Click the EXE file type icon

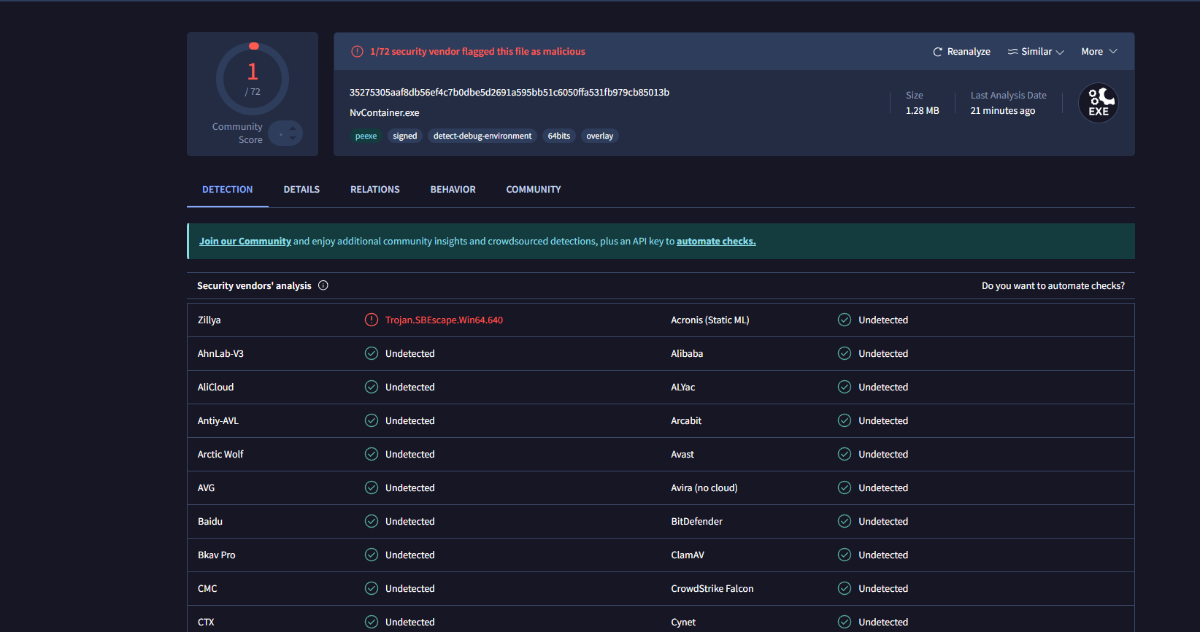click(1098, 103)
